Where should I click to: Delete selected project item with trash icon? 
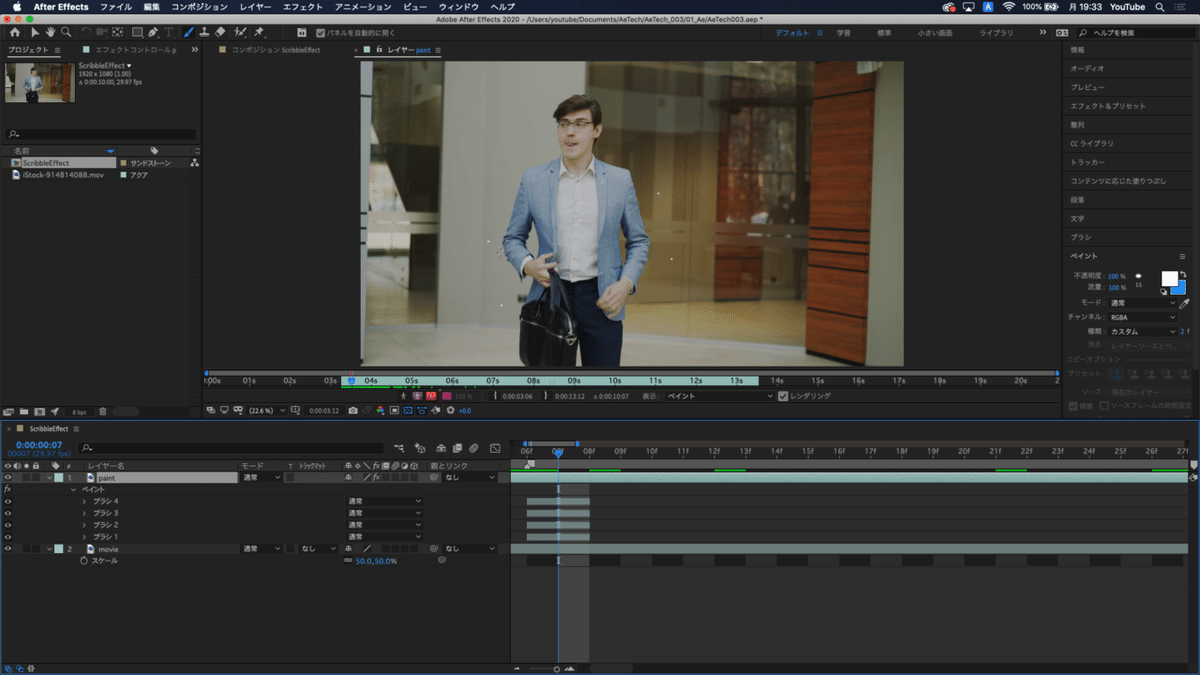click(102, 411)
